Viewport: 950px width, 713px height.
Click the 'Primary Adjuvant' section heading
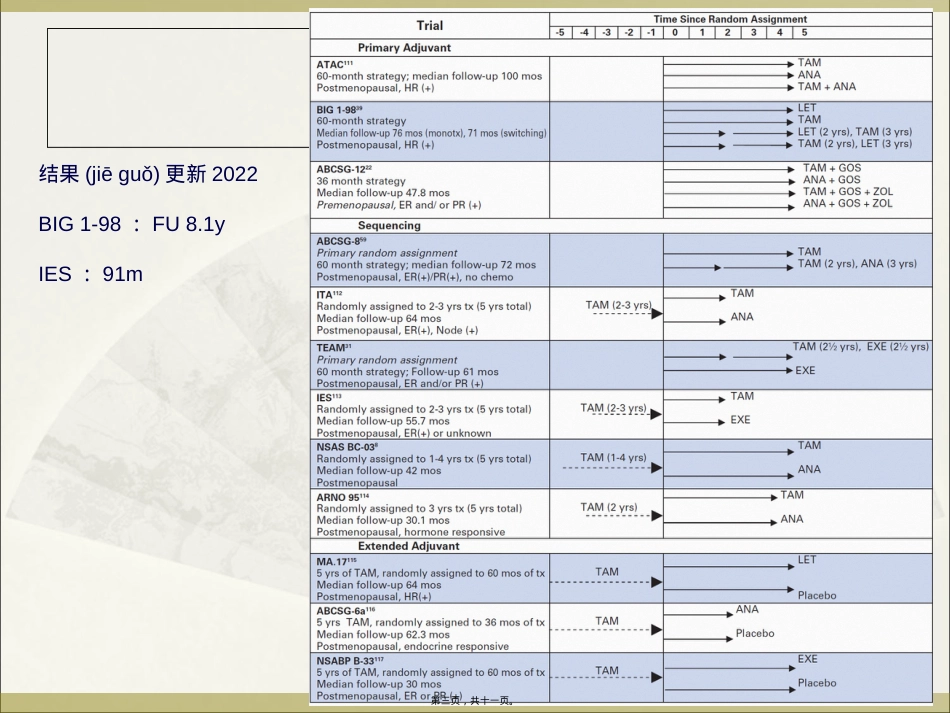404,48
